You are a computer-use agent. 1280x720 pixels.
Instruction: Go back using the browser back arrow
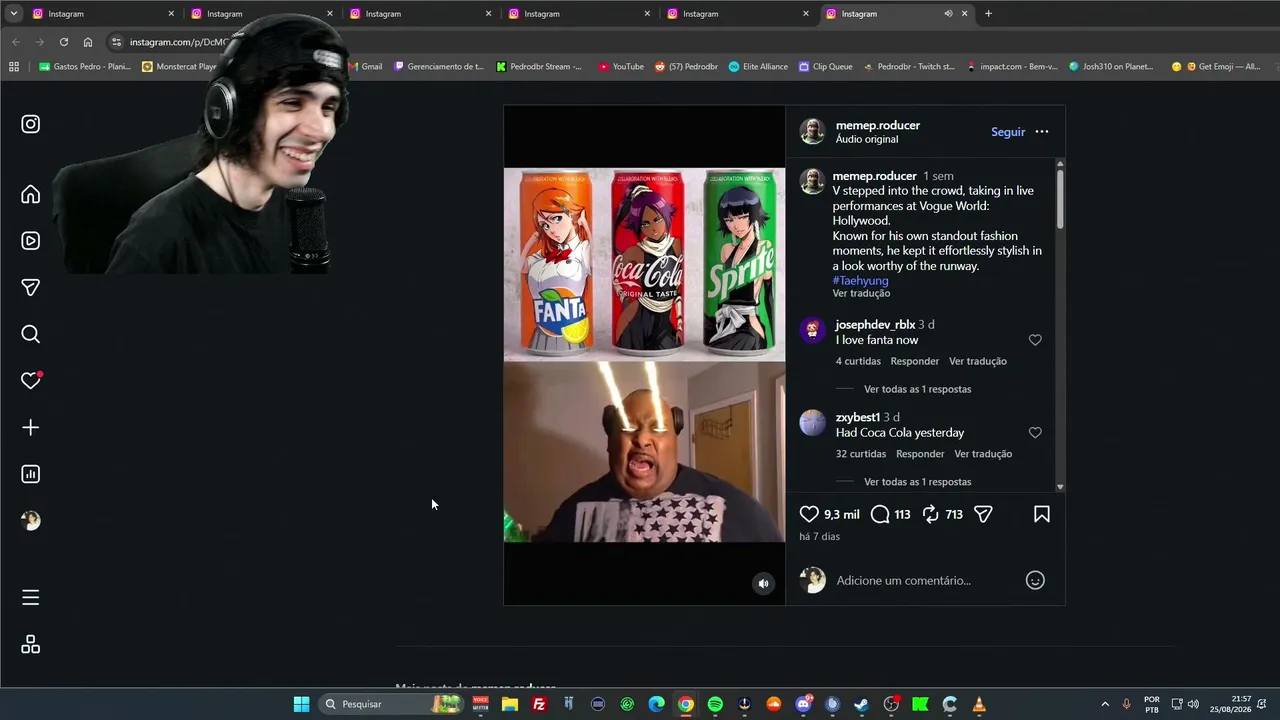tap(16, 42)
